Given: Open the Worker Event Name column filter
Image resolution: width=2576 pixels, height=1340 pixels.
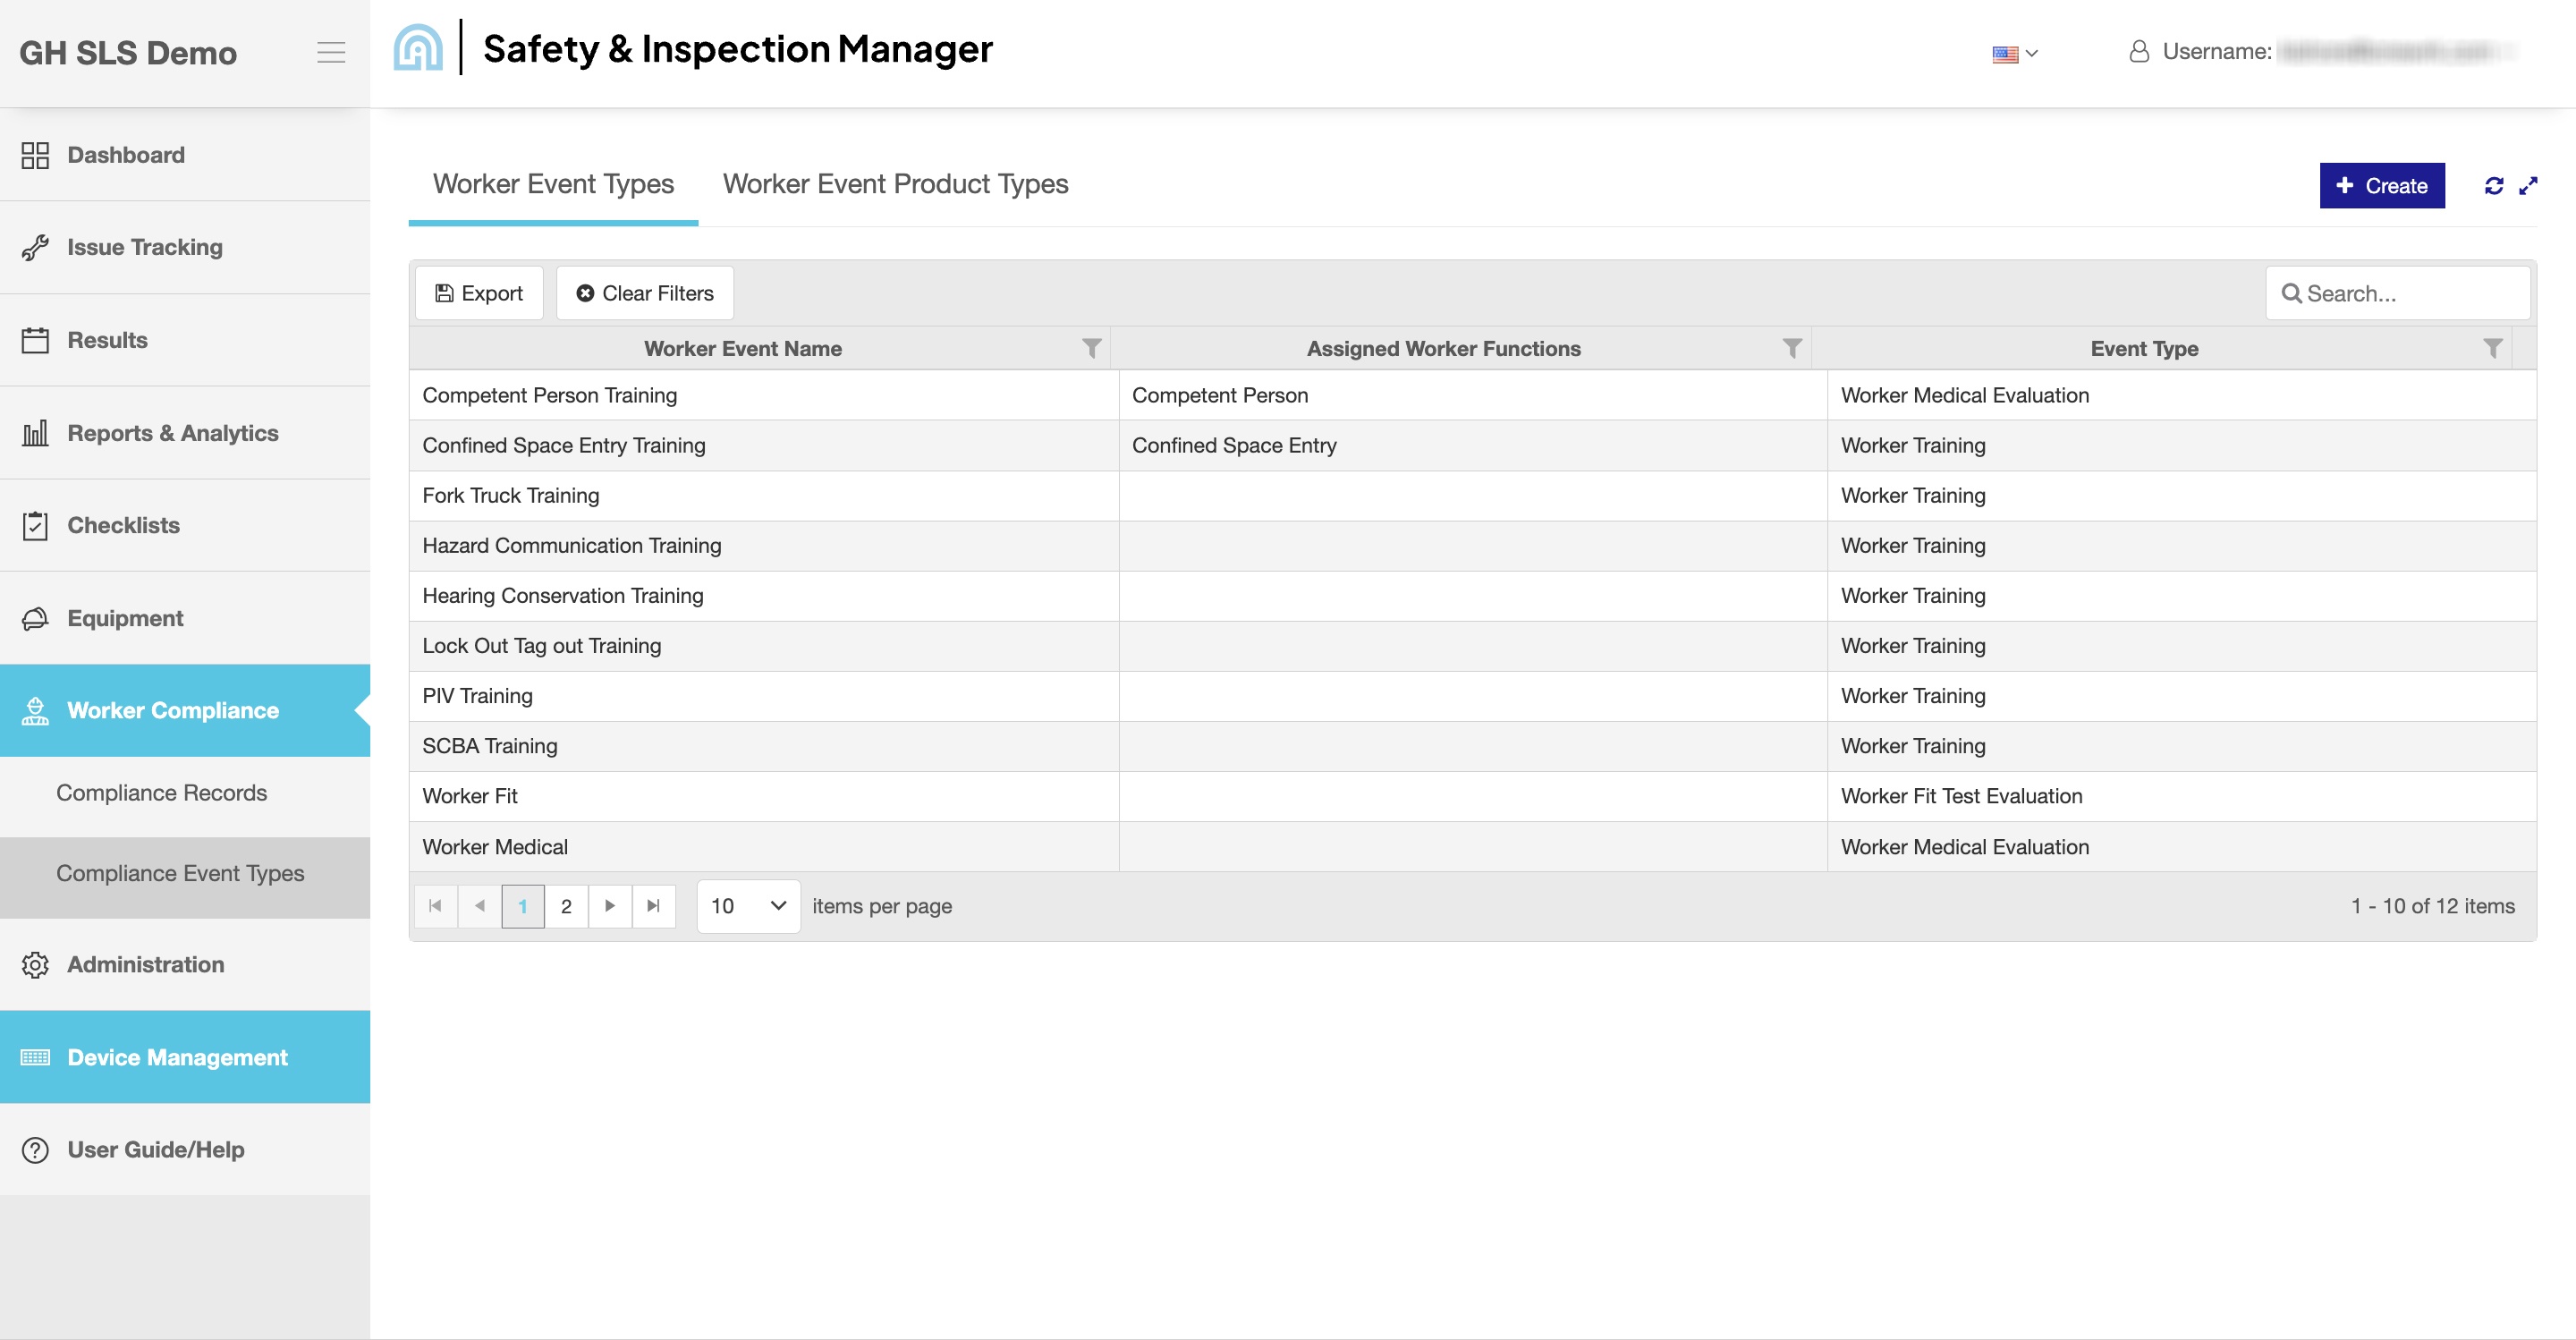Looking at the screenshot, I should point(1092,348).
